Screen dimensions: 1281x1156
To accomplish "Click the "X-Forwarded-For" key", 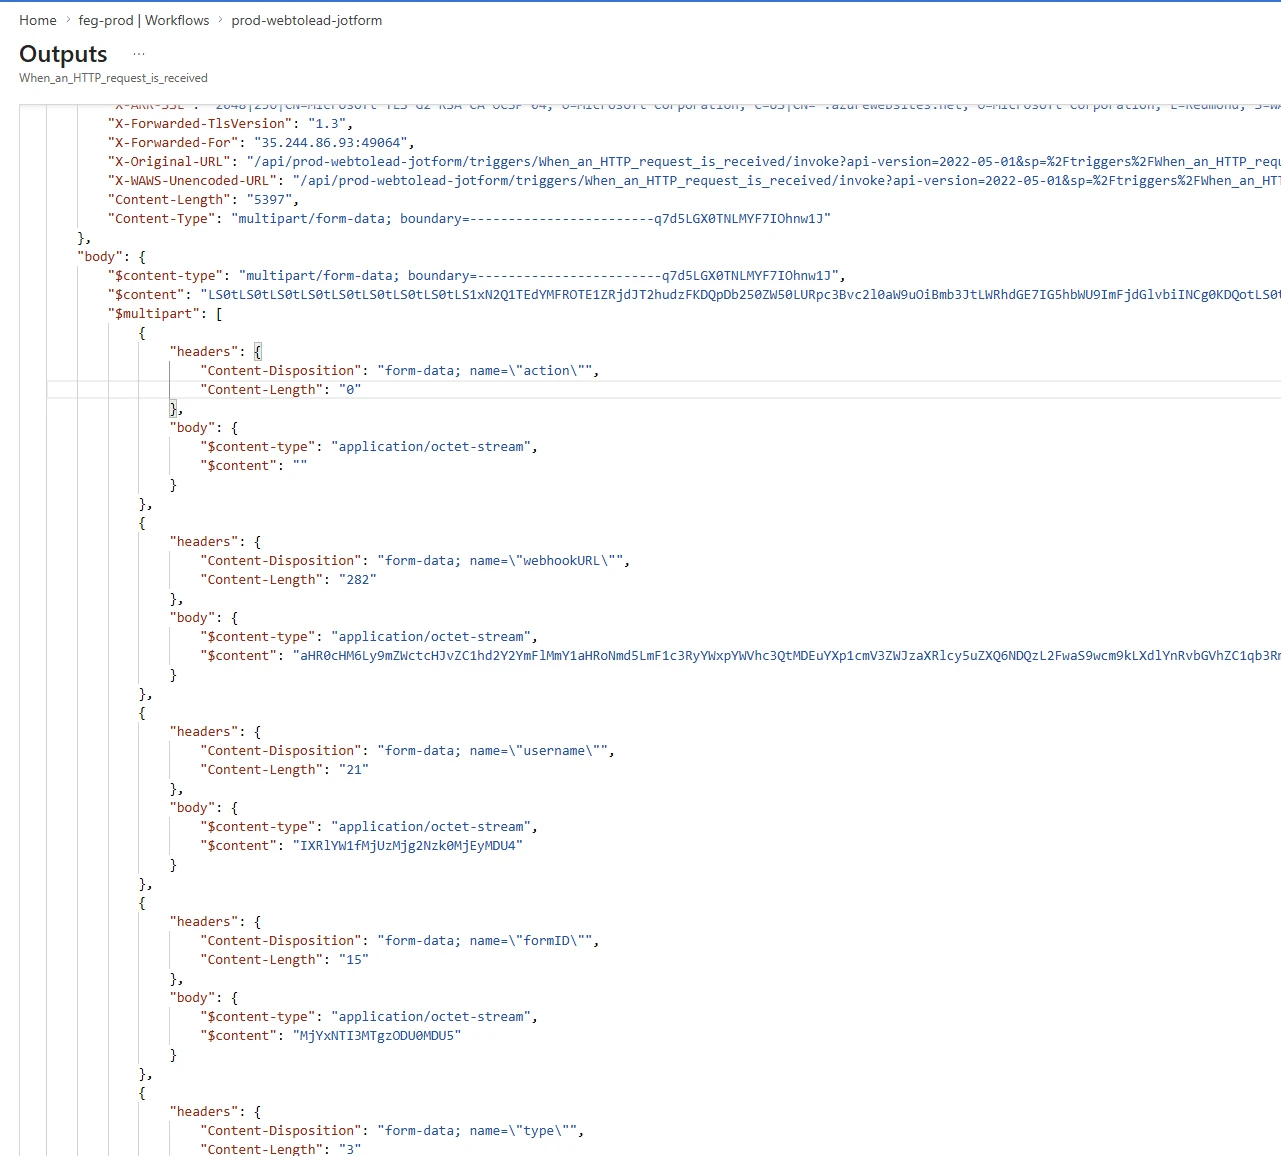I will [174, 143].
